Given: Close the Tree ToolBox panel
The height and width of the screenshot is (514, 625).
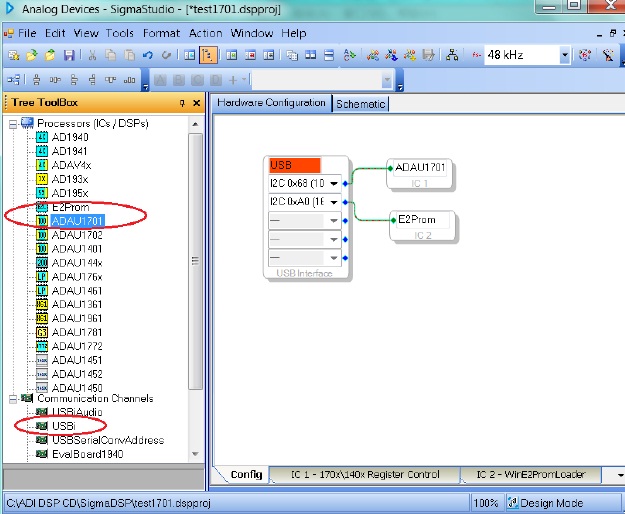Looking at the screenshot, I should click(x=197, y=103).
